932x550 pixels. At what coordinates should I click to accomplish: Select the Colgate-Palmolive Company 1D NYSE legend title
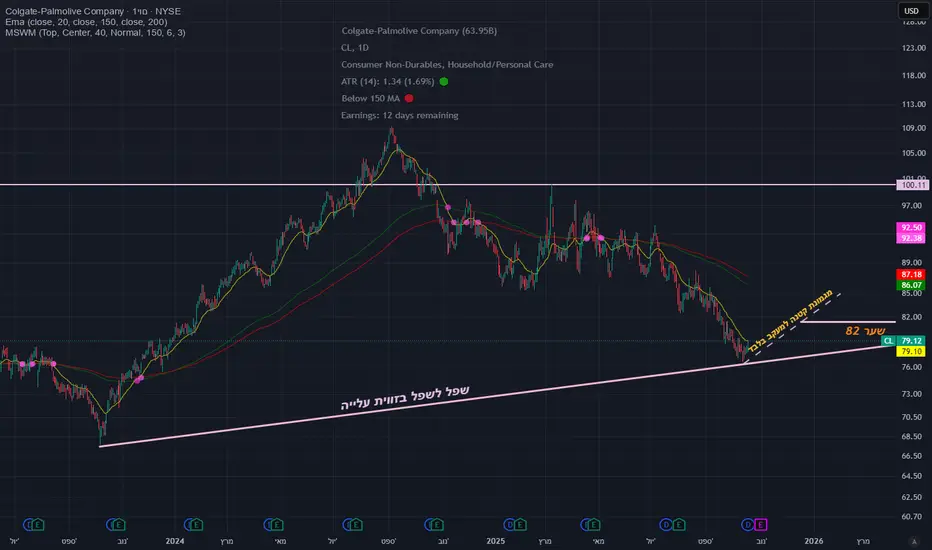tap(93, 11)
